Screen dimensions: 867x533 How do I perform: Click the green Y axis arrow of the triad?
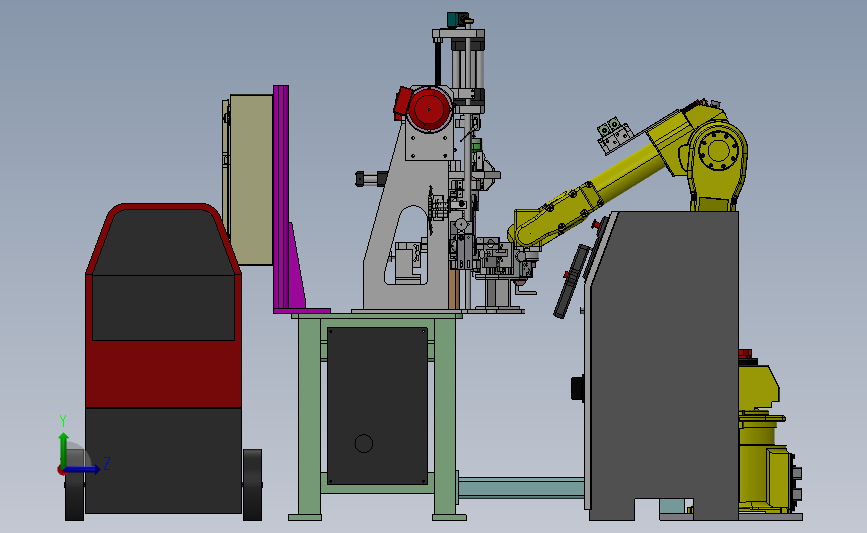64,451
